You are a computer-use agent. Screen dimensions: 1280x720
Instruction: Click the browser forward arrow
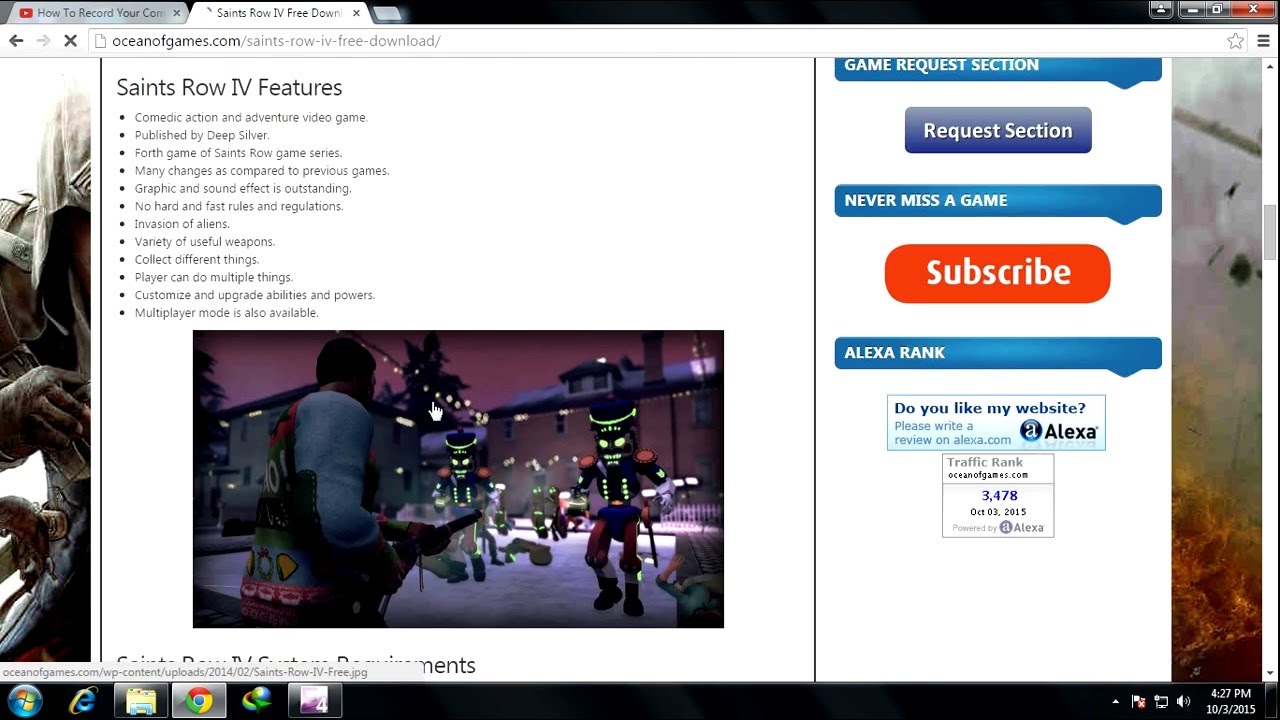pos(43,41)
